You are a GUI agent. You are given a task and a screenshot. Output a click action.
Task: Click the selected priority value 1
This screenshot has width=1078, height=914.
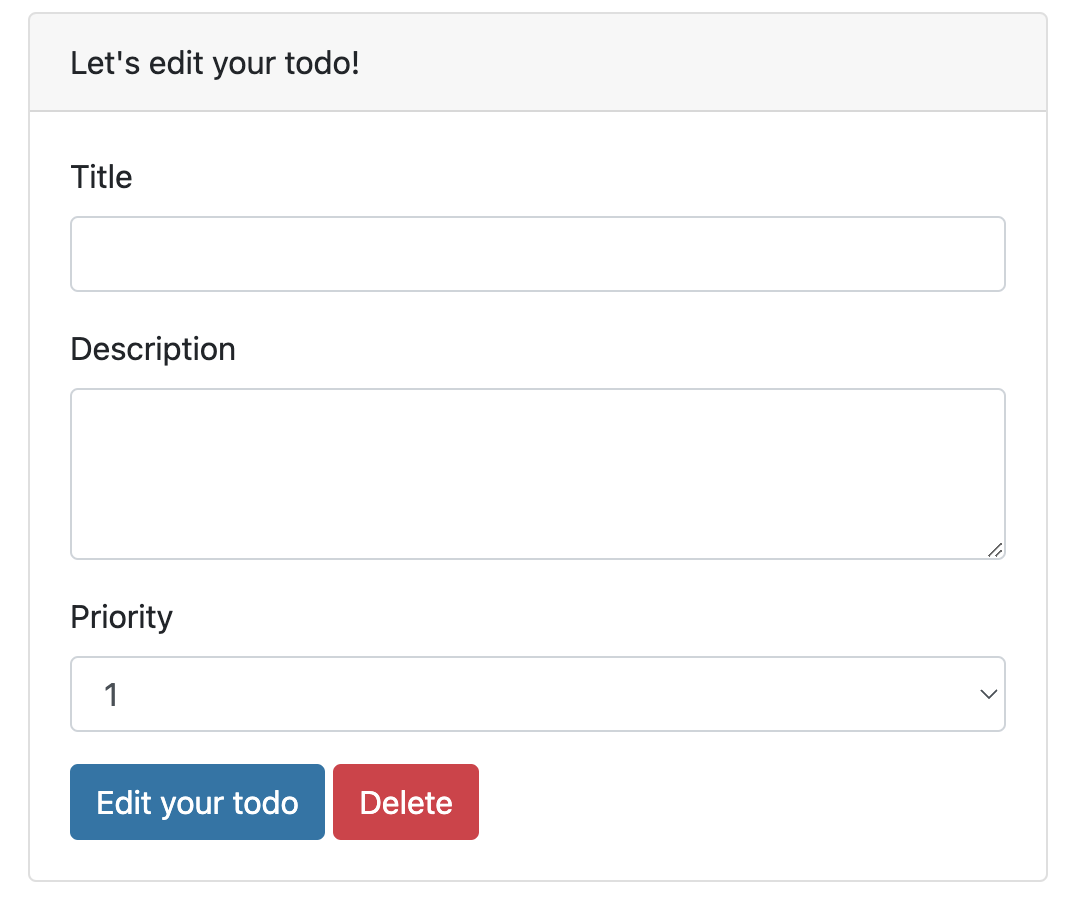(112, 694)
